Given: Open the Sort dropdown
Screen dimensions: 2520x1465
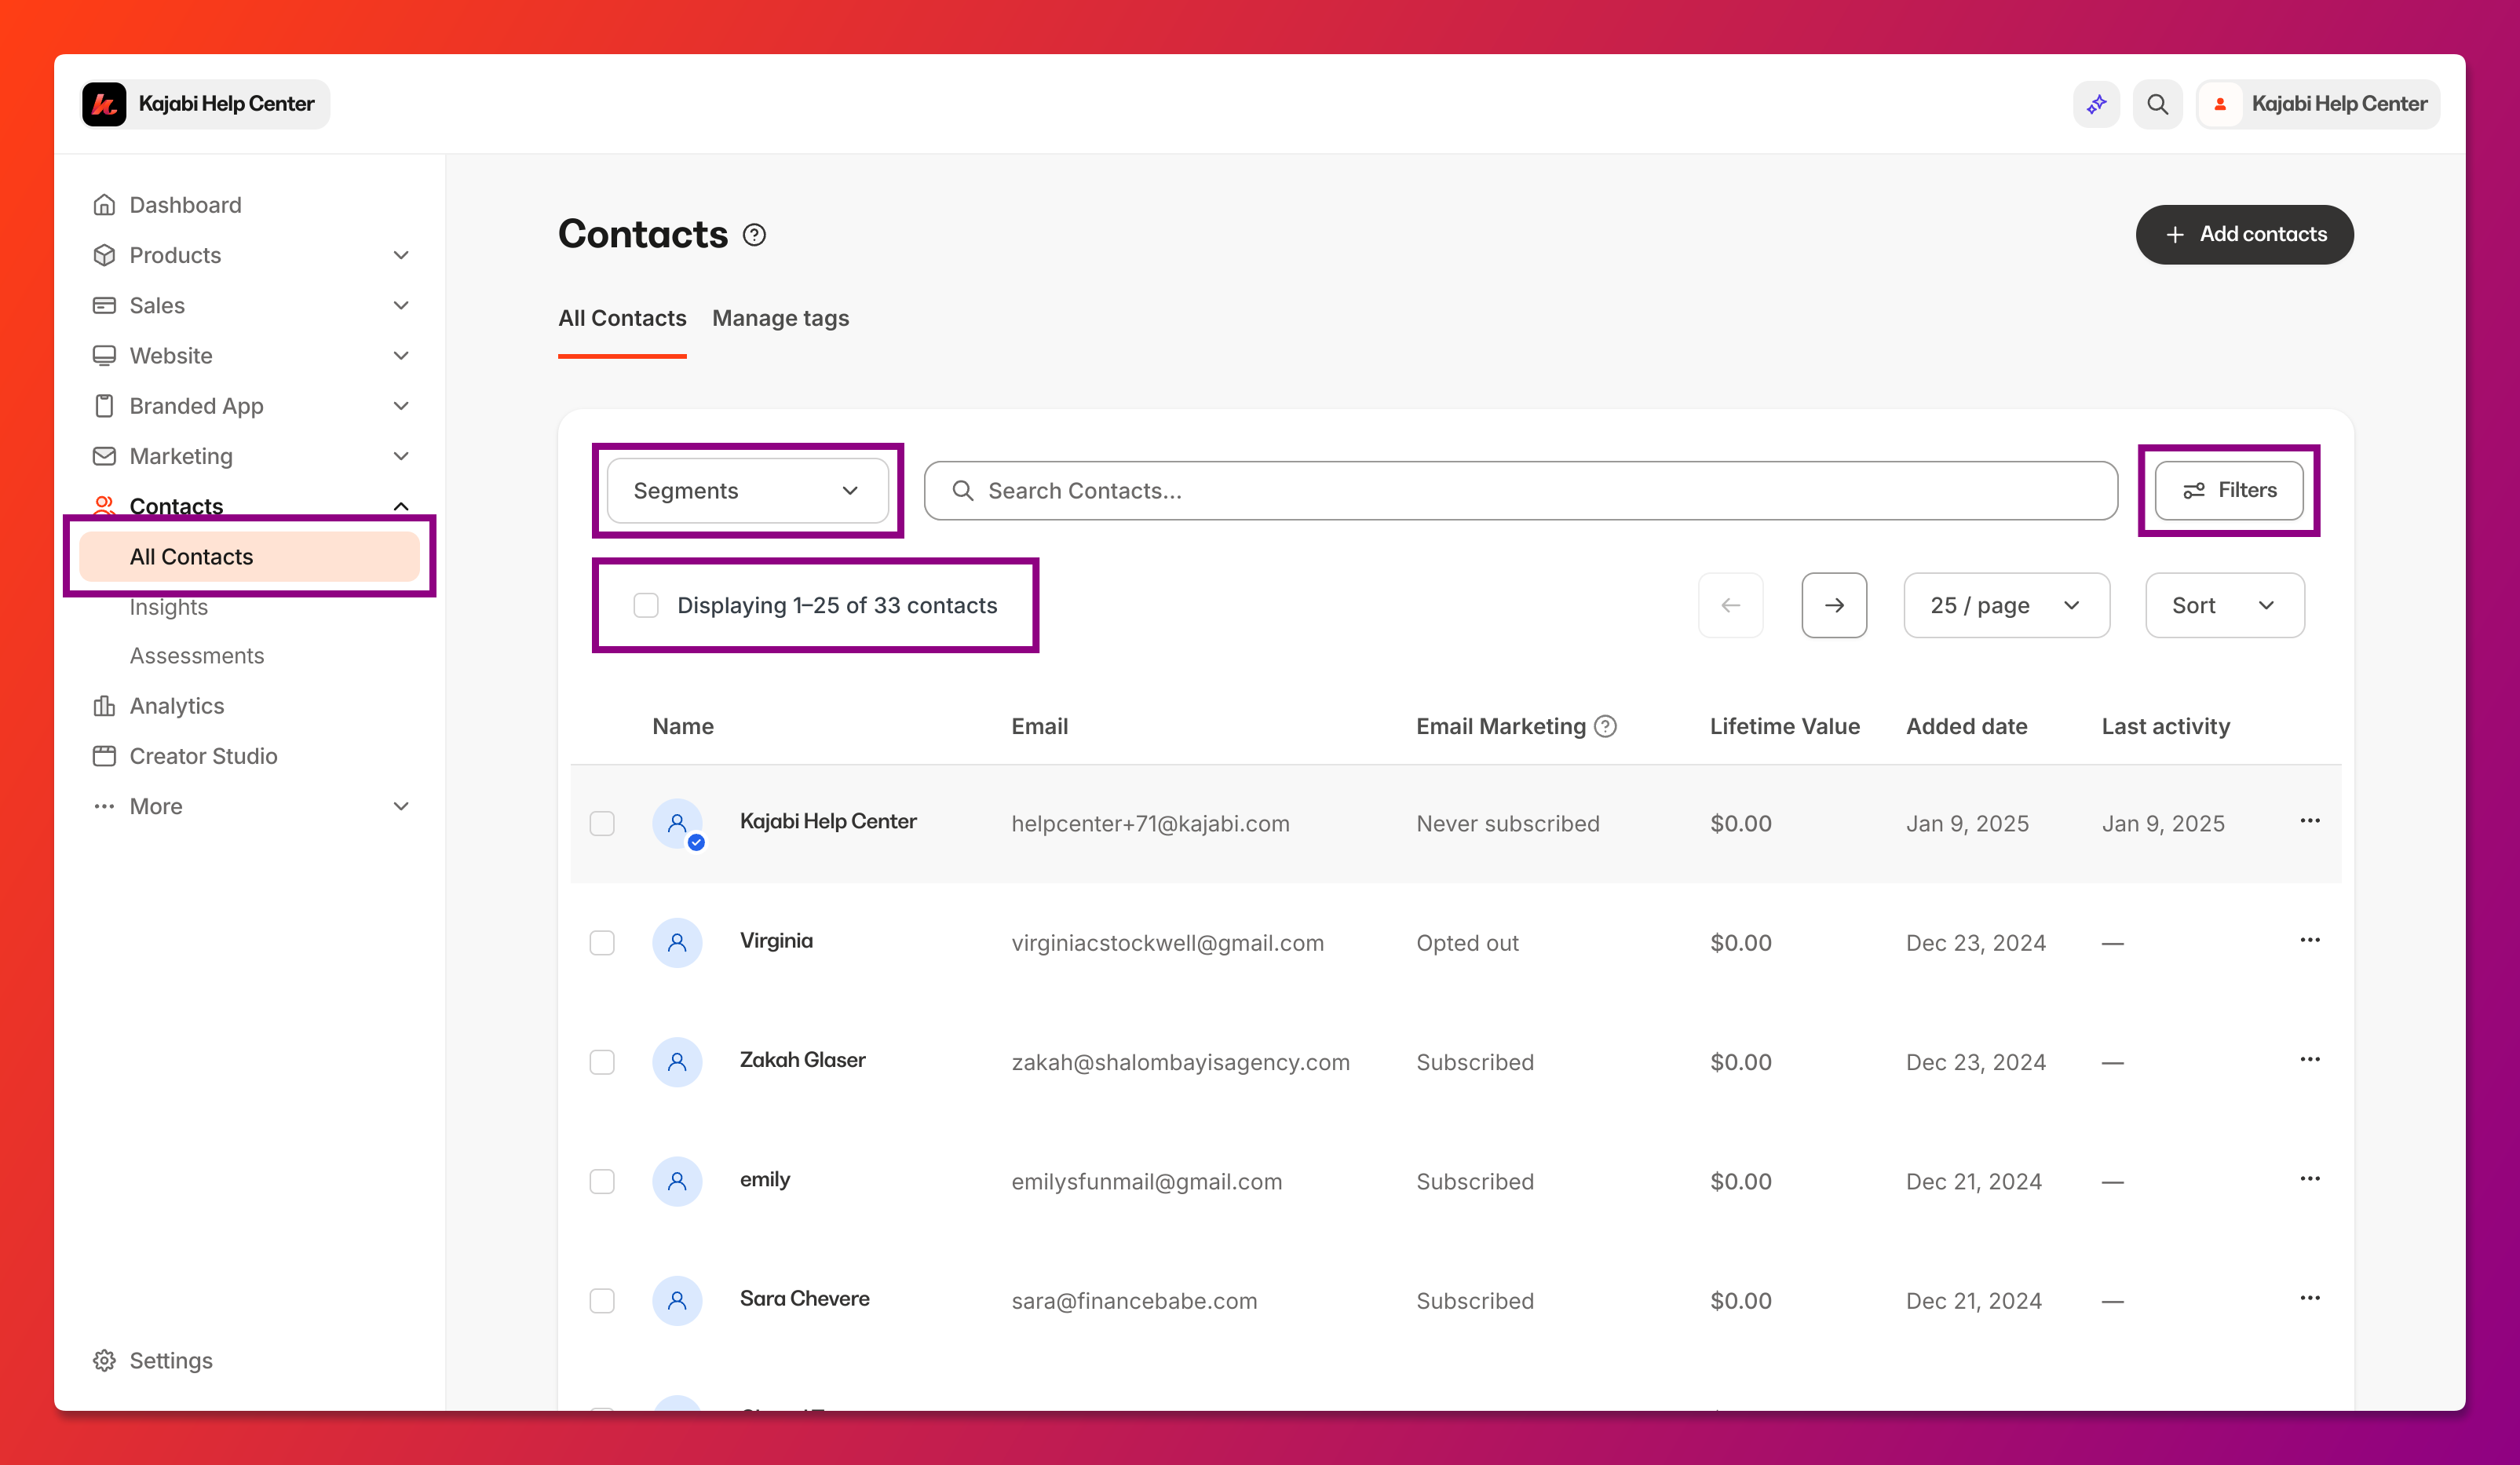Looking at the screenshot, I should [2224, 605].
